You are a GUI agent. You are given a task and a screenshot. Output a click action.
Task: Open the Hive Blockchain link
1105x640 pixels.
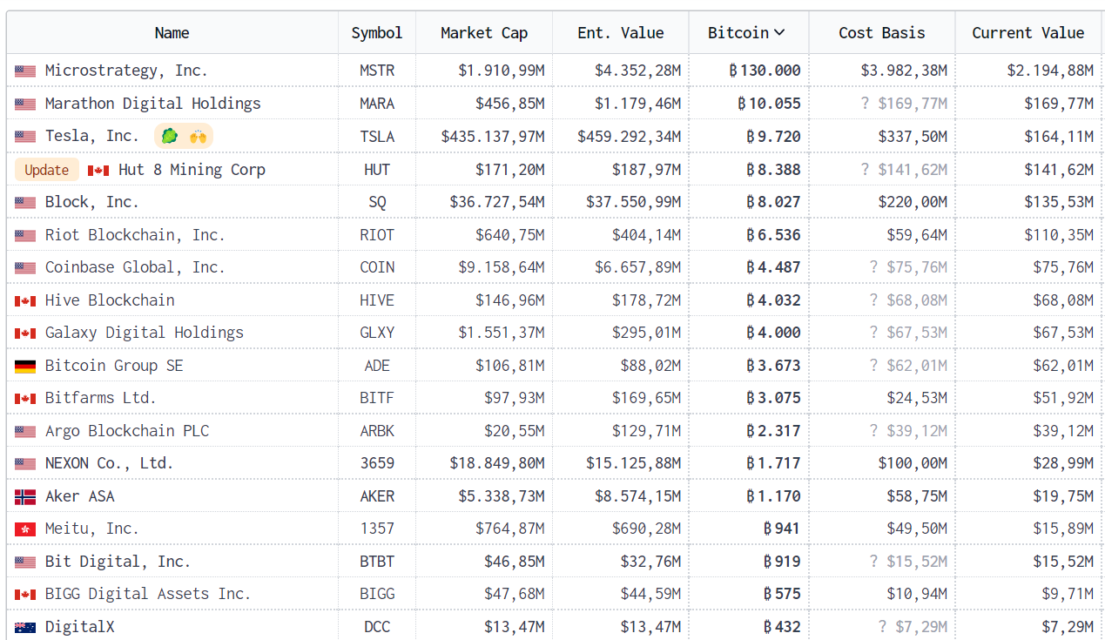tap(109, 300)
